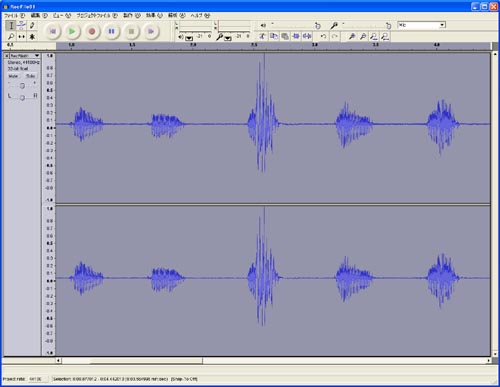This screenshot has height=387, width=500.
Task: Toggle the blue Pause button
Action: (111, 31)
